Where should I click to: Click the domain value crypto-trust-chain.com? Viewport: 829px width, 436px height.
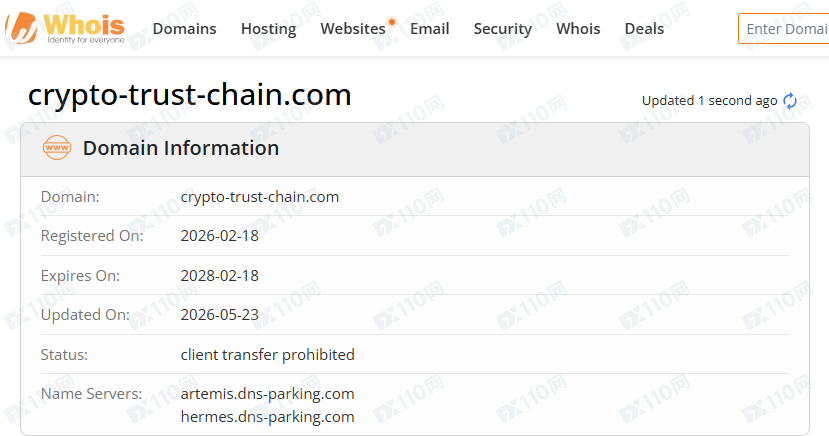(260, 197)
